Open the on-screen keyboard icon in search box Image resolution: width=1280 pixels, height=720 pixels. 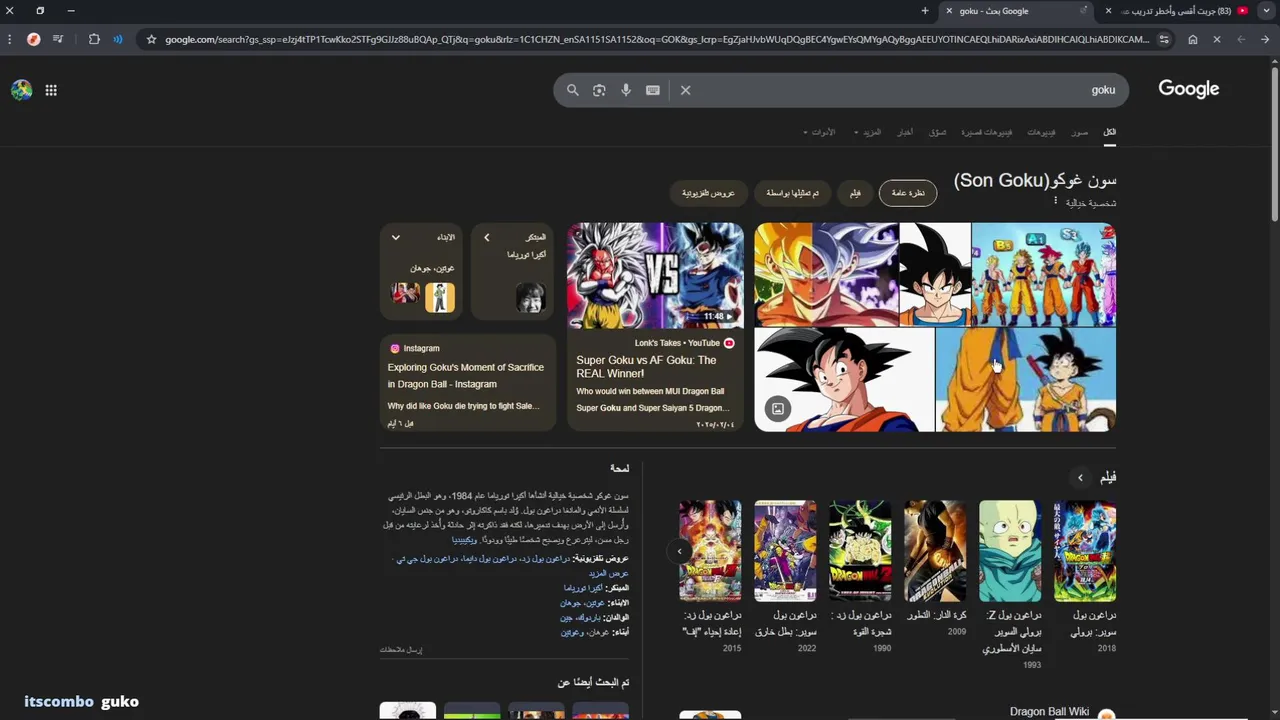point(653,90)
